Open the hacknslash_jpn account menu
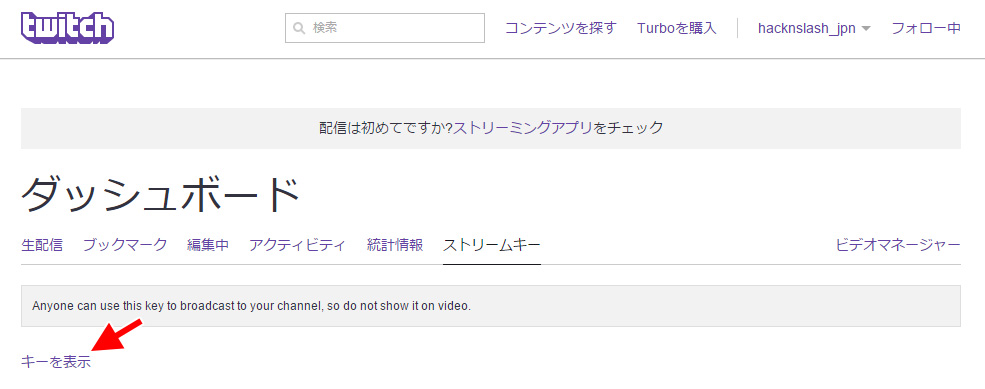Screen dimensions: 985x389 coord(807,29)
